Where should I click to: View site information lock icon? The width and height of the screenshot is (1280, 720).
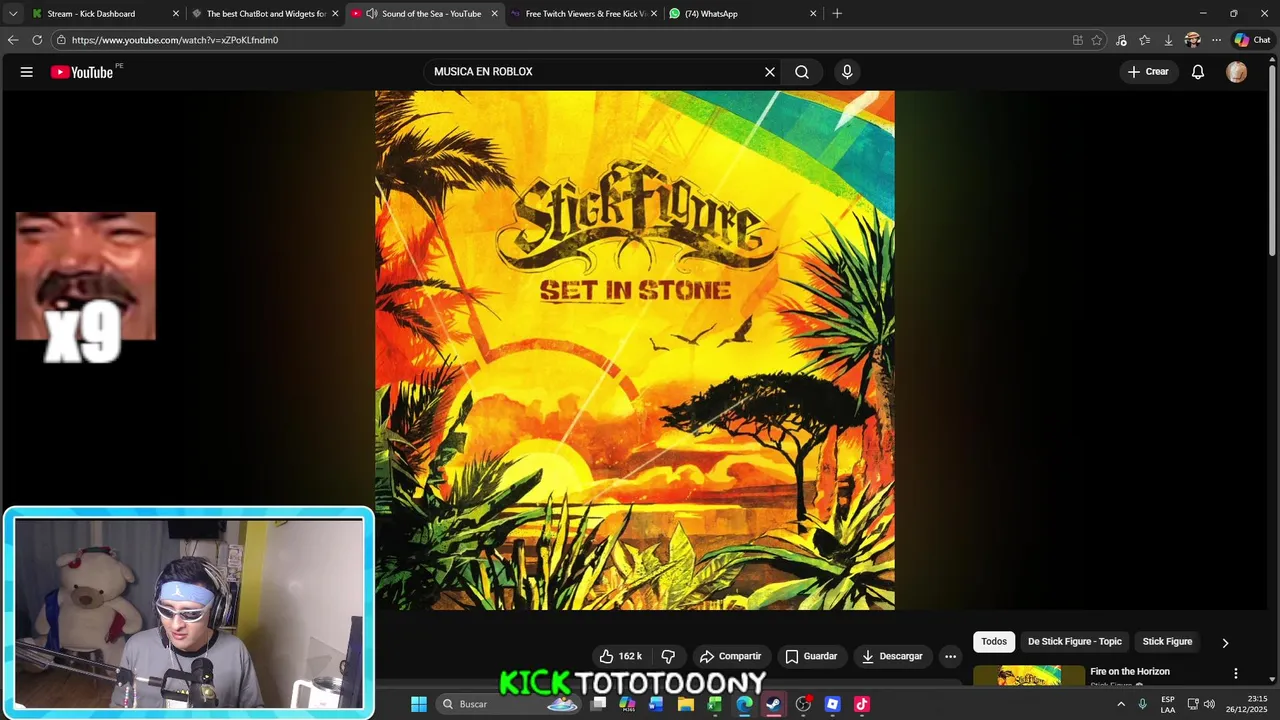[61, 40]
